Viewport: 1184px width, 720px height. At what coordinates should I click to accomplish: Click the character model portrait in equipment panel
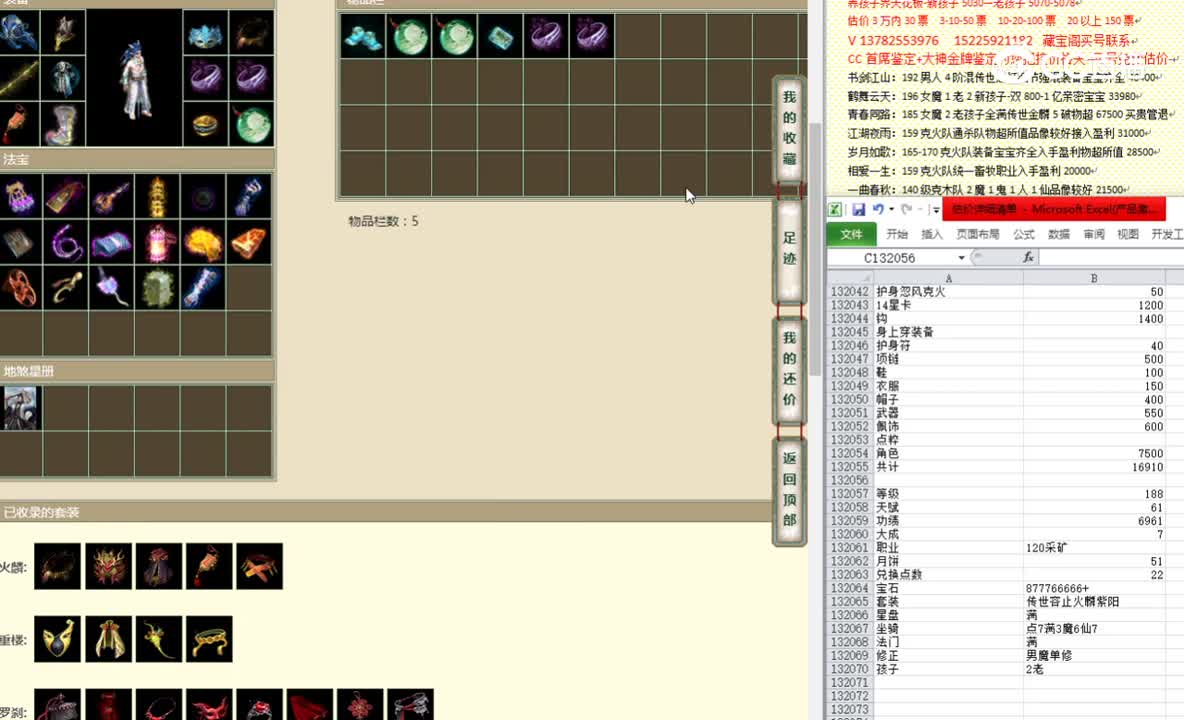pyautogui.click(x=134, y=78)
